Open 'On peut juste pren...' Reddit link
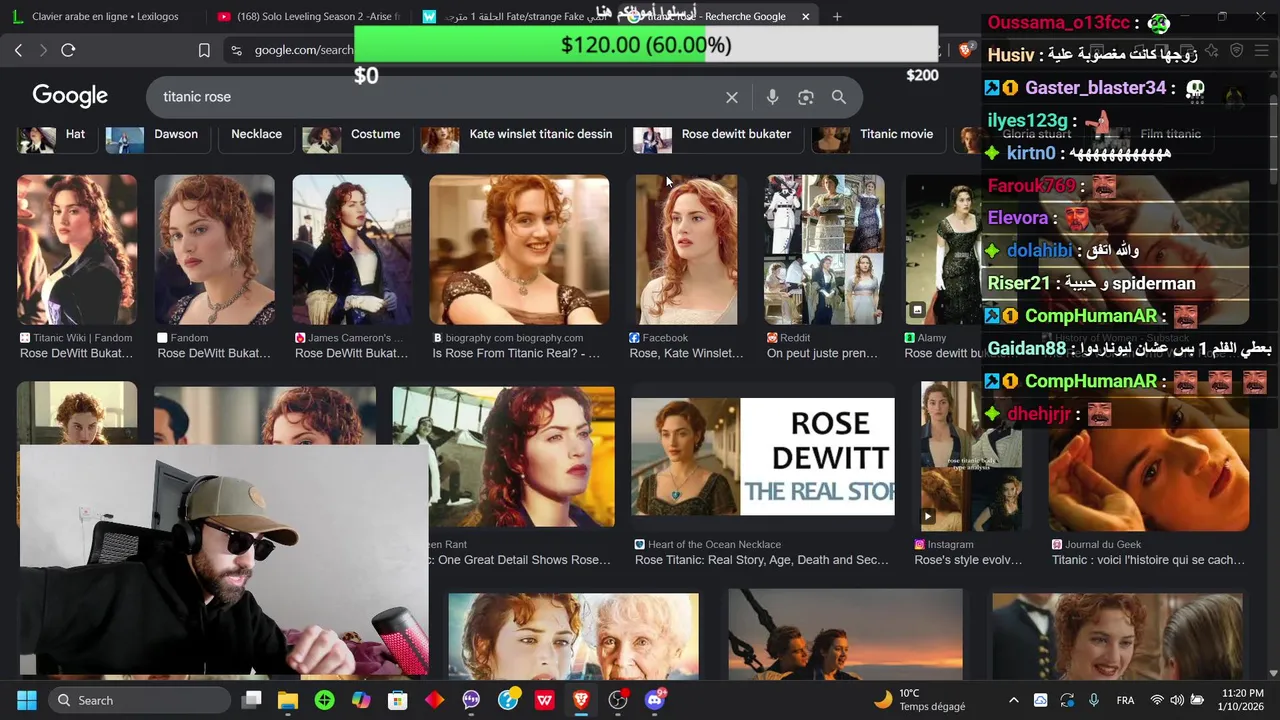This screenshot has width=1280, height=720. click(822, 353)
